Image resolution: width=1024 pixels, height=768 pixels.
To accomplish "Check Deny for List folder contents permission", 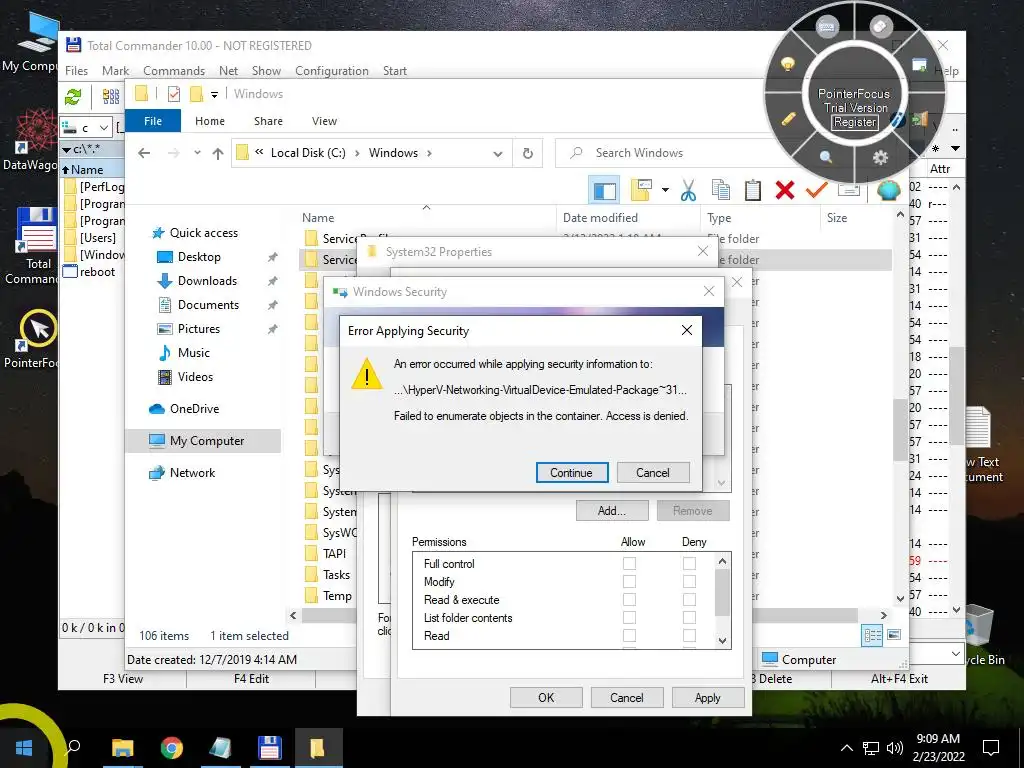I will point(689,617).
